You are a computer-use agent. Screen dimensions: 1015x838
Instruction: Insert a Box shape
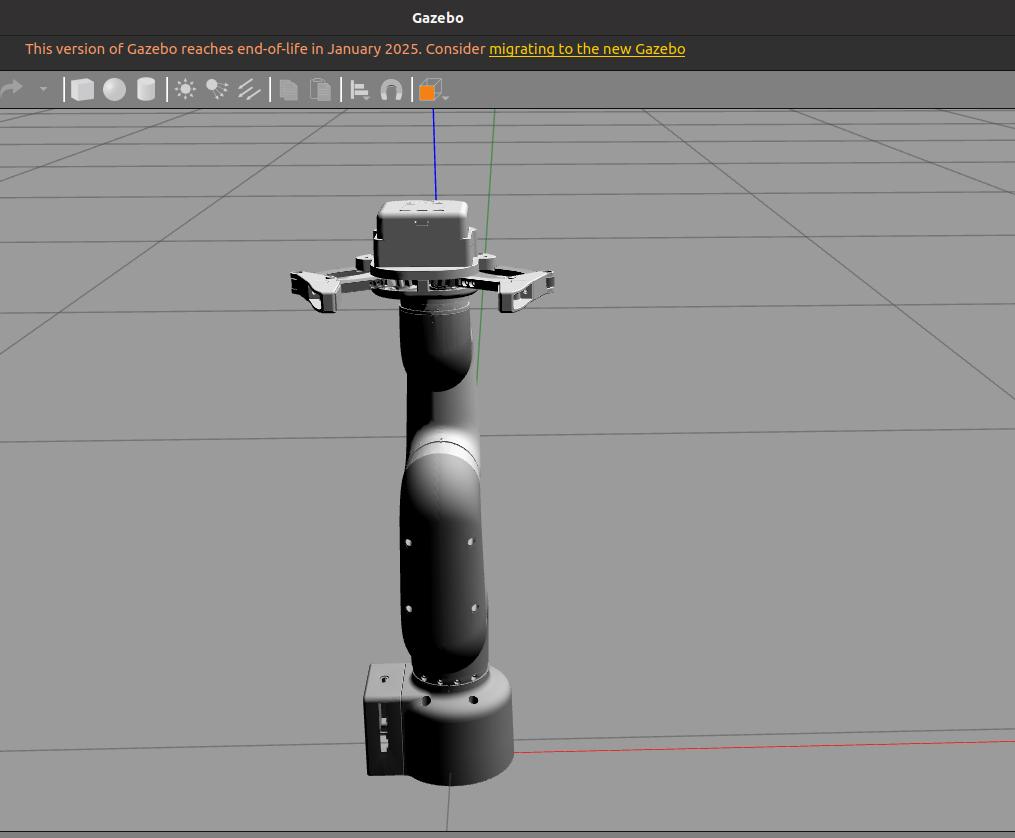pos(82,90)
